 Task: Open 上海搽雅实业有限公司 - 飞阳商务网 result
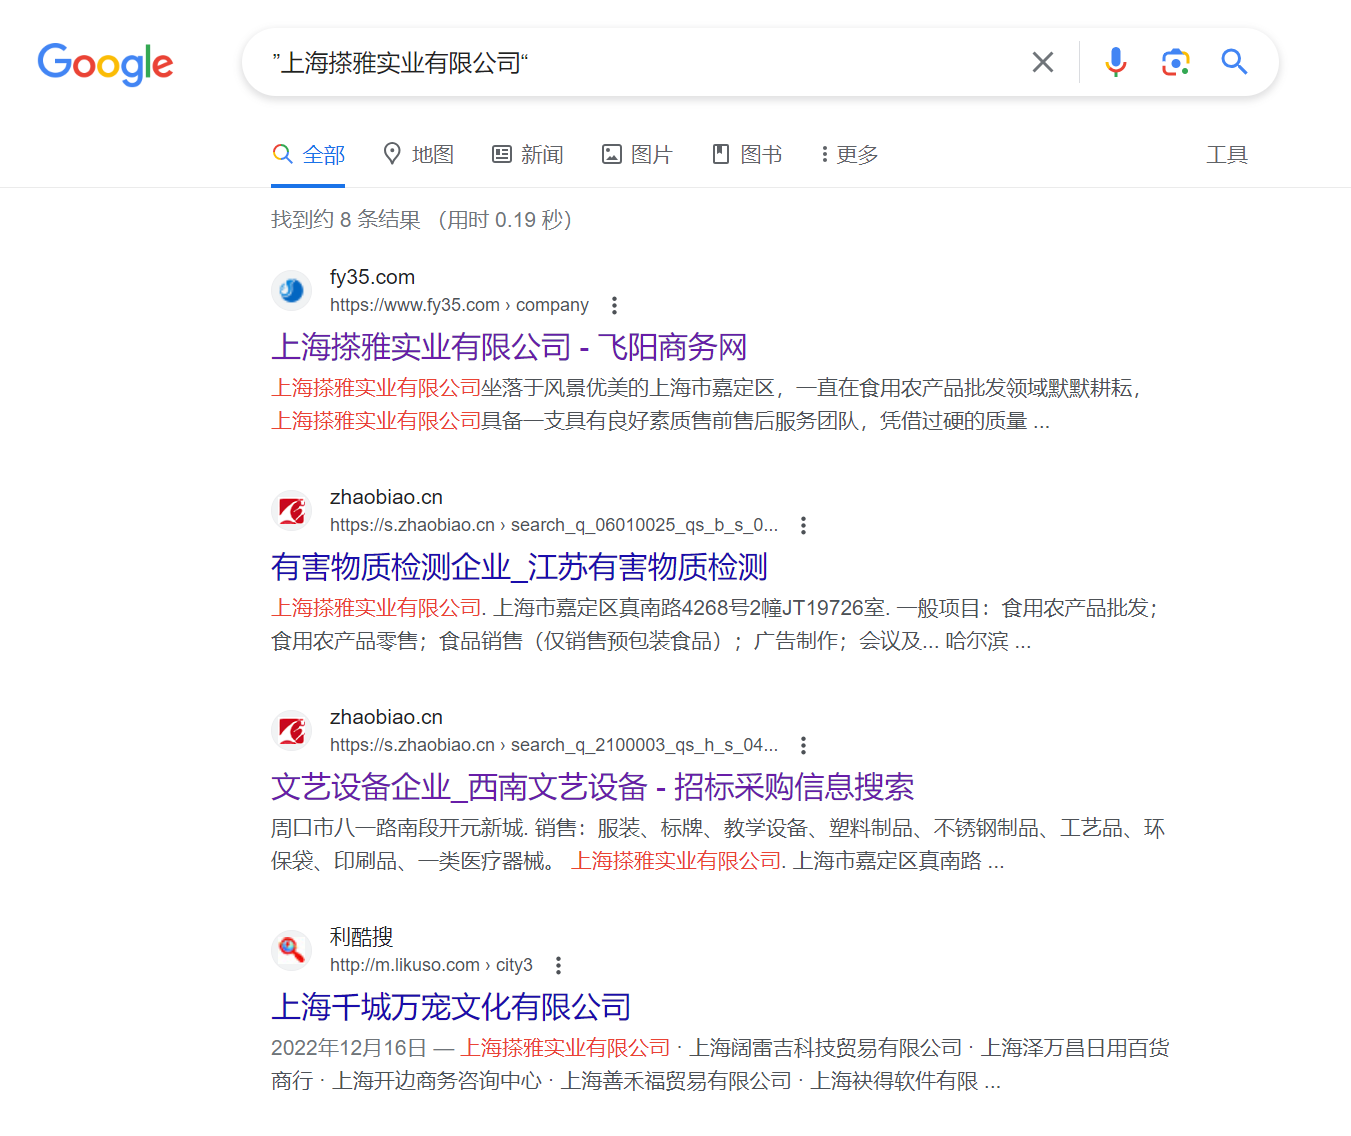[509, 347]
